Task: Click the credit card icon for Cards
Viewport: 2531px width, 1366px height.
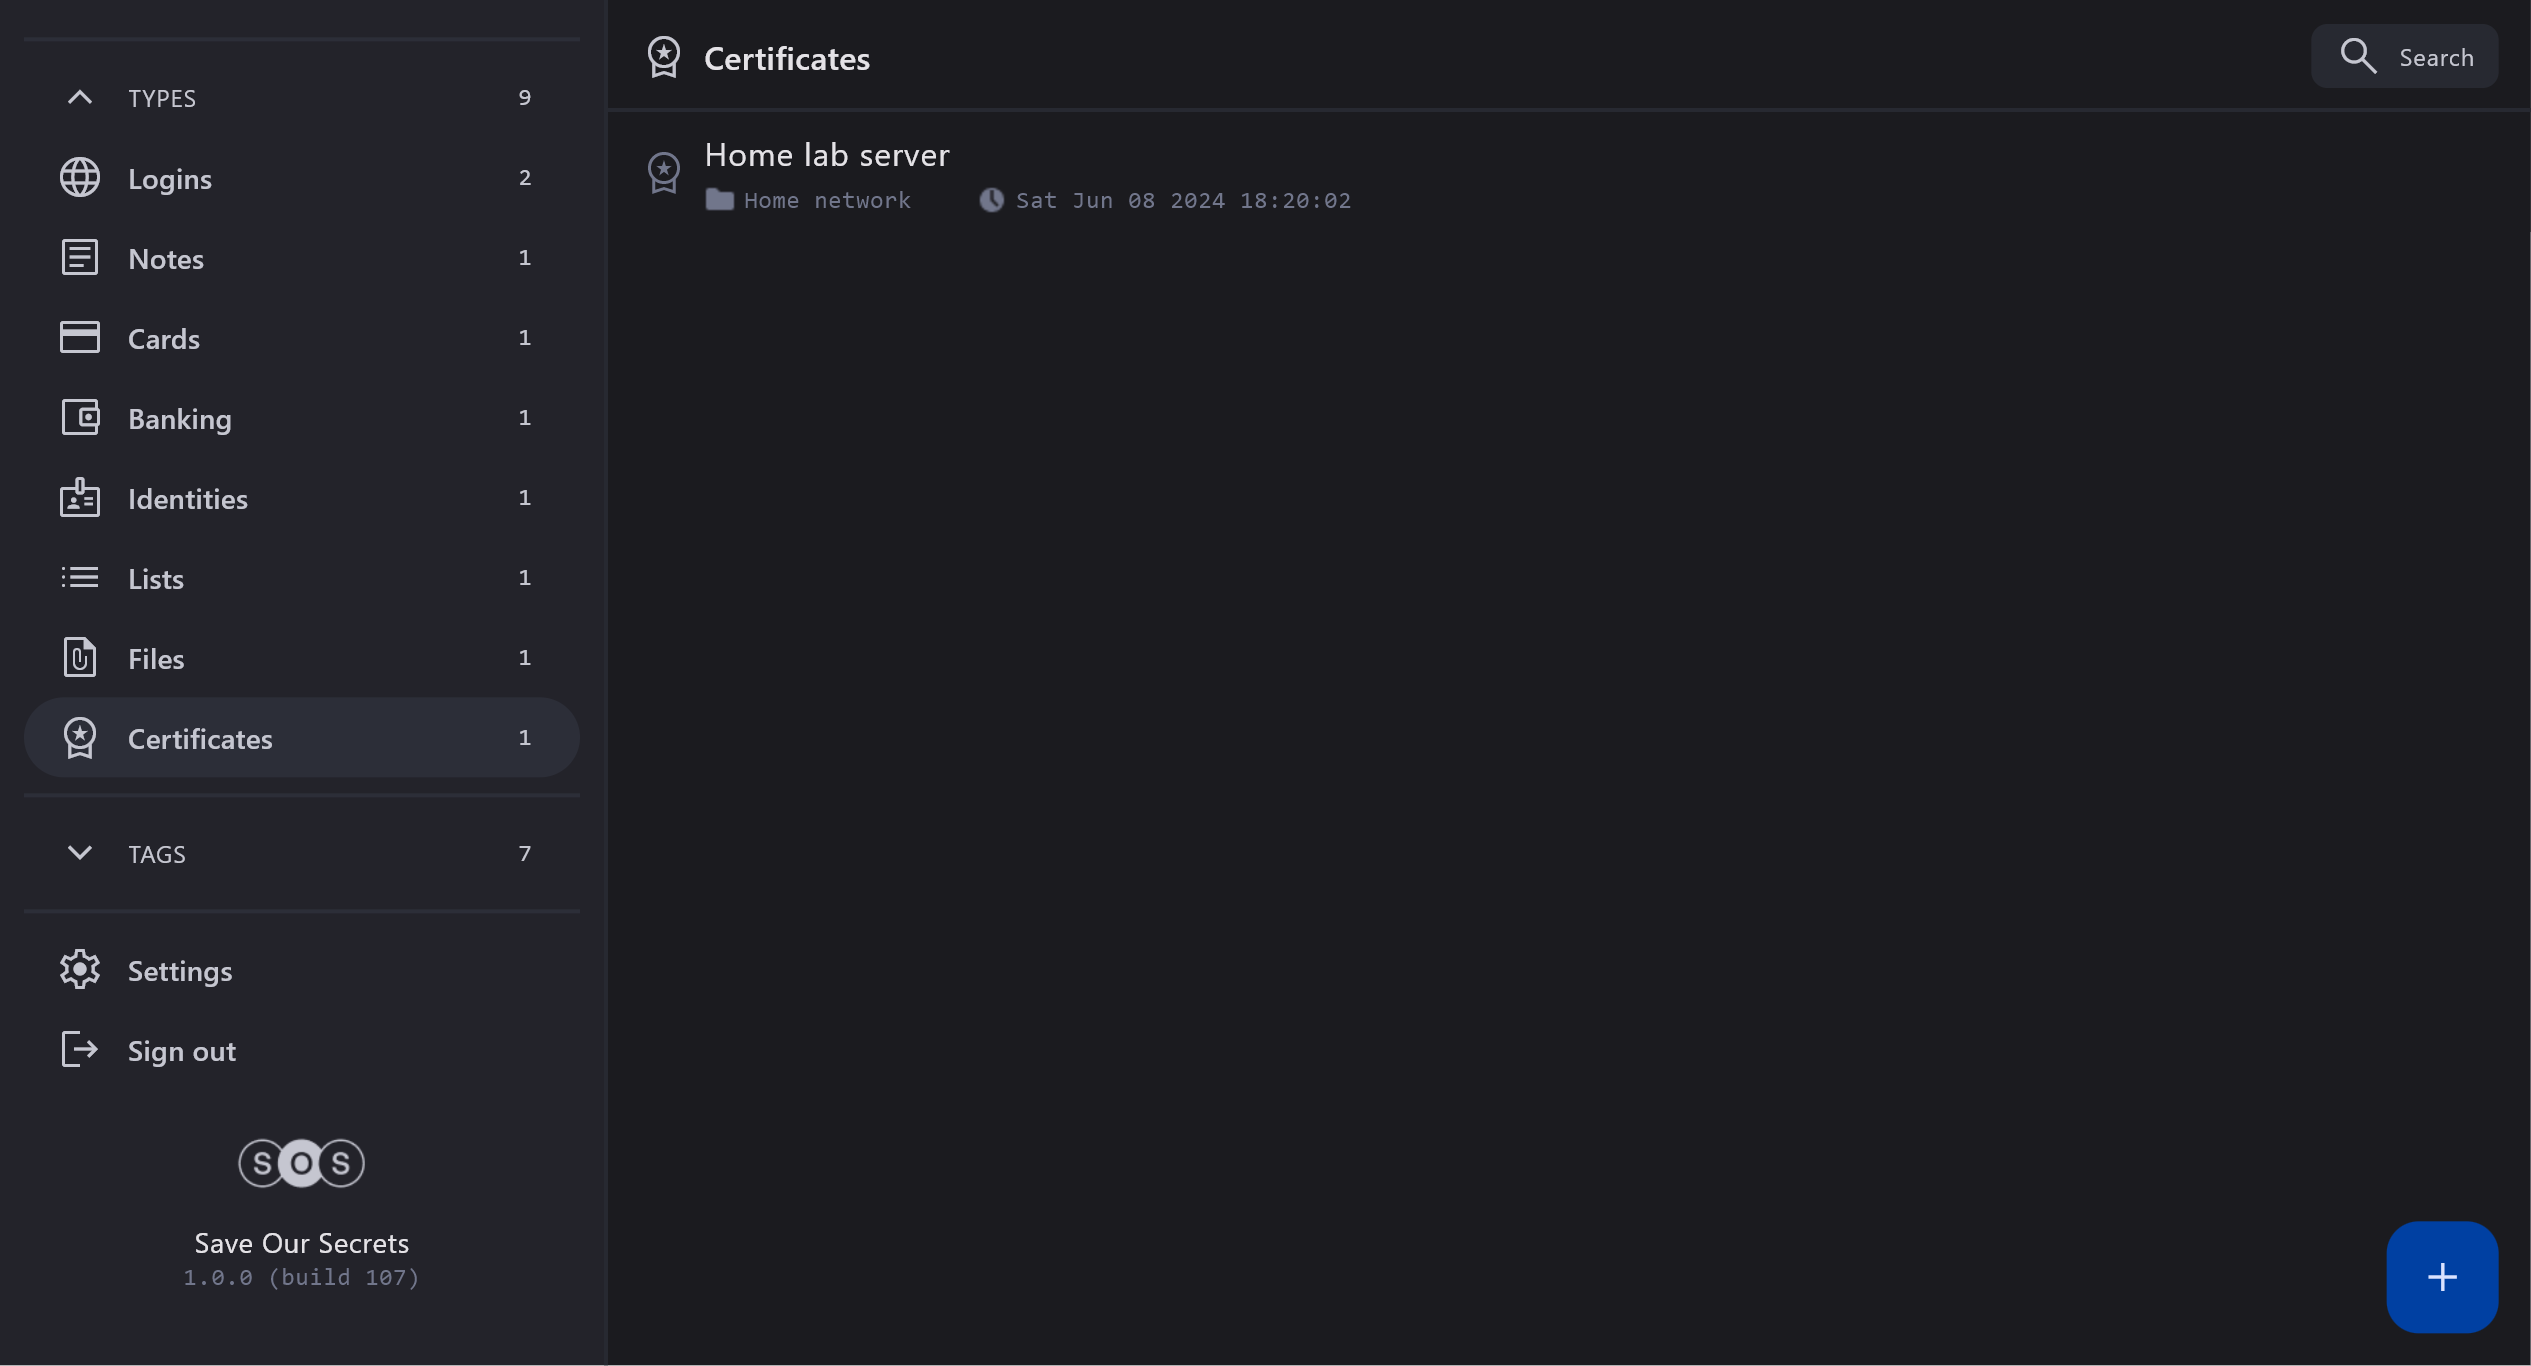Action: click(80, 338)
